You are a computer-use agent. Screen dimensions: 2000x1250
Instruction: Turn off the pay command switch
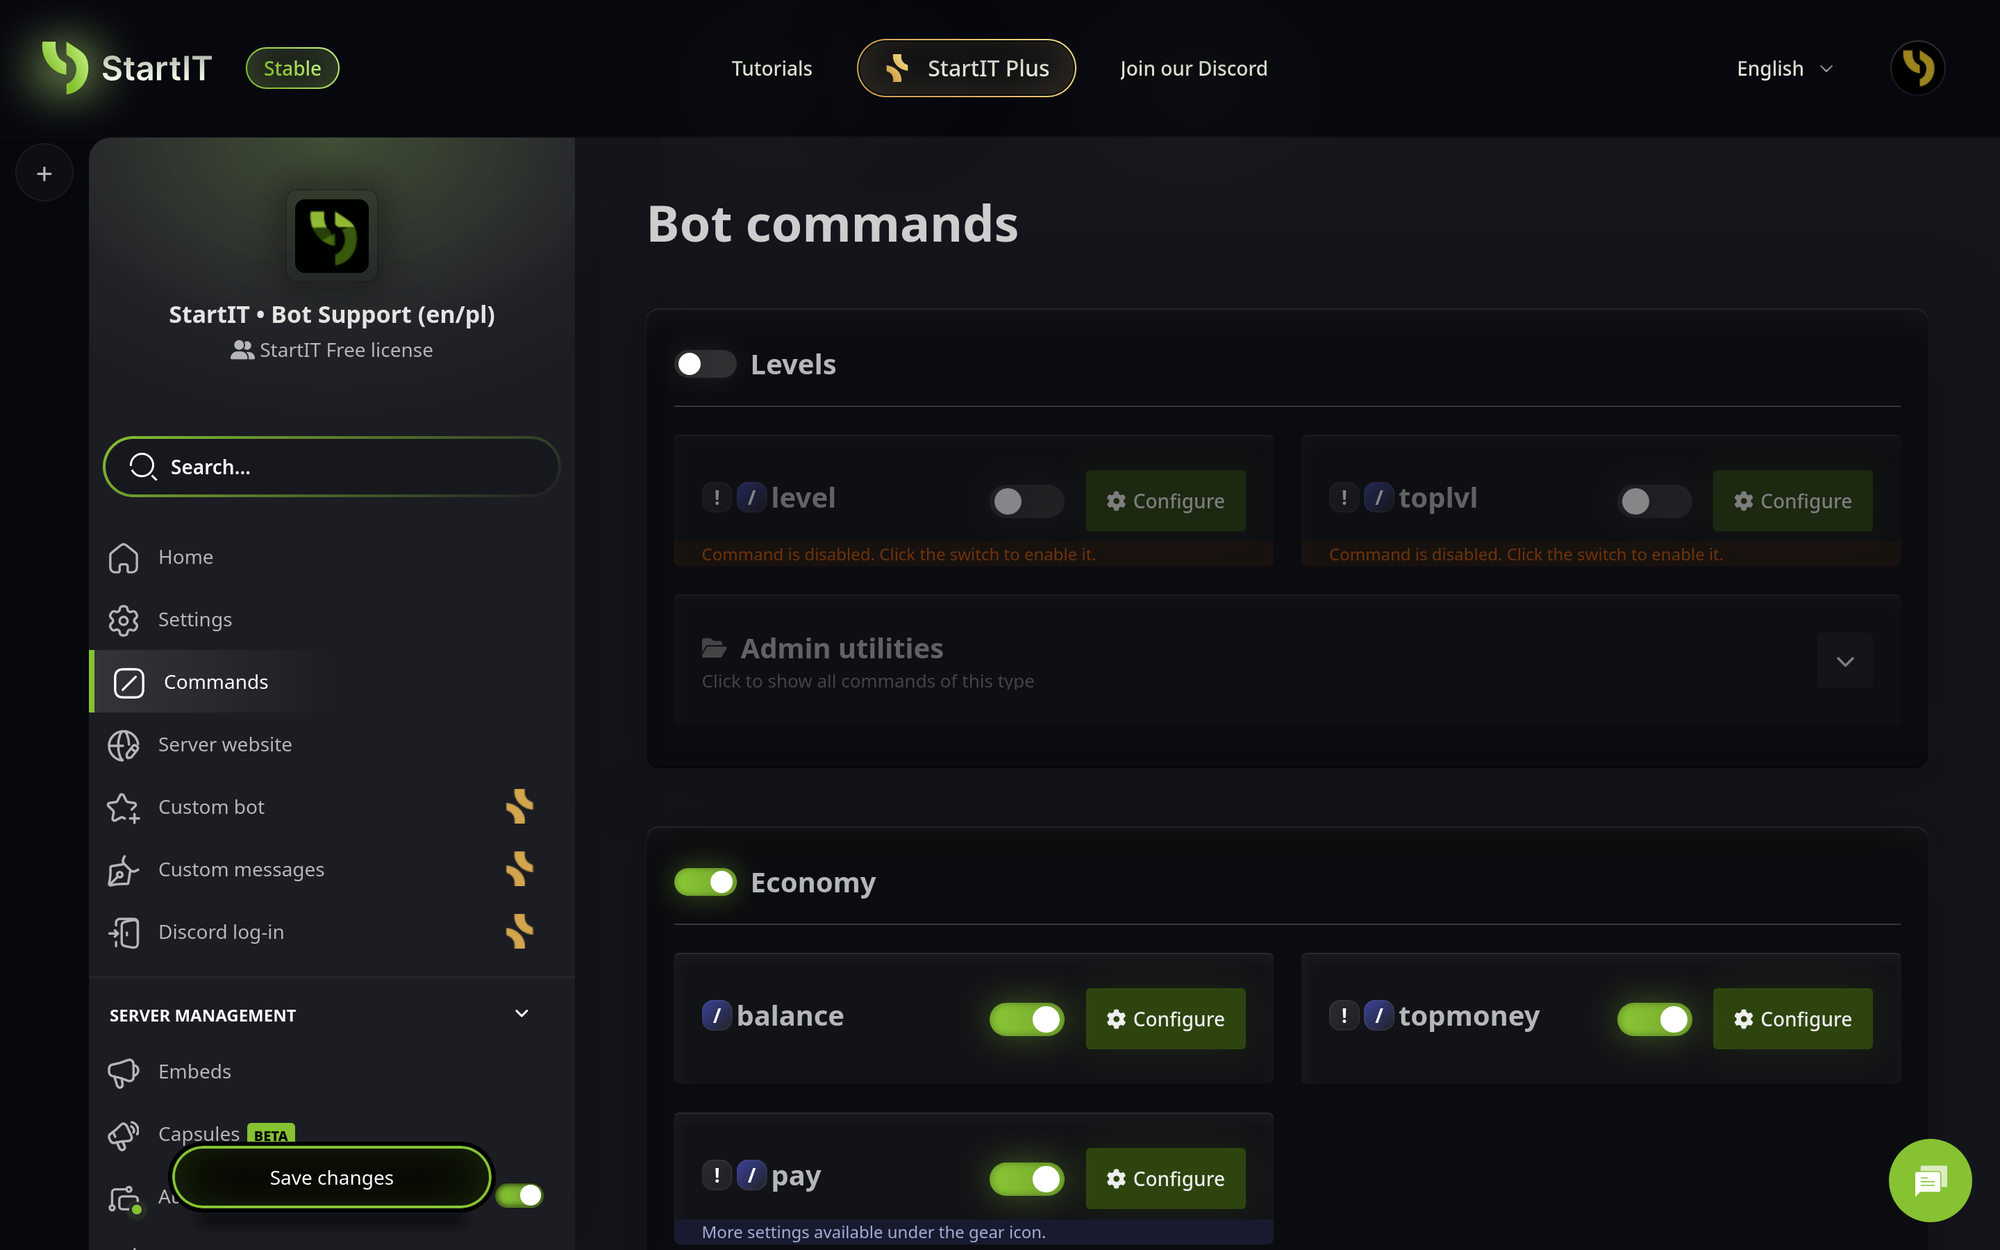coord(1027,1179)
